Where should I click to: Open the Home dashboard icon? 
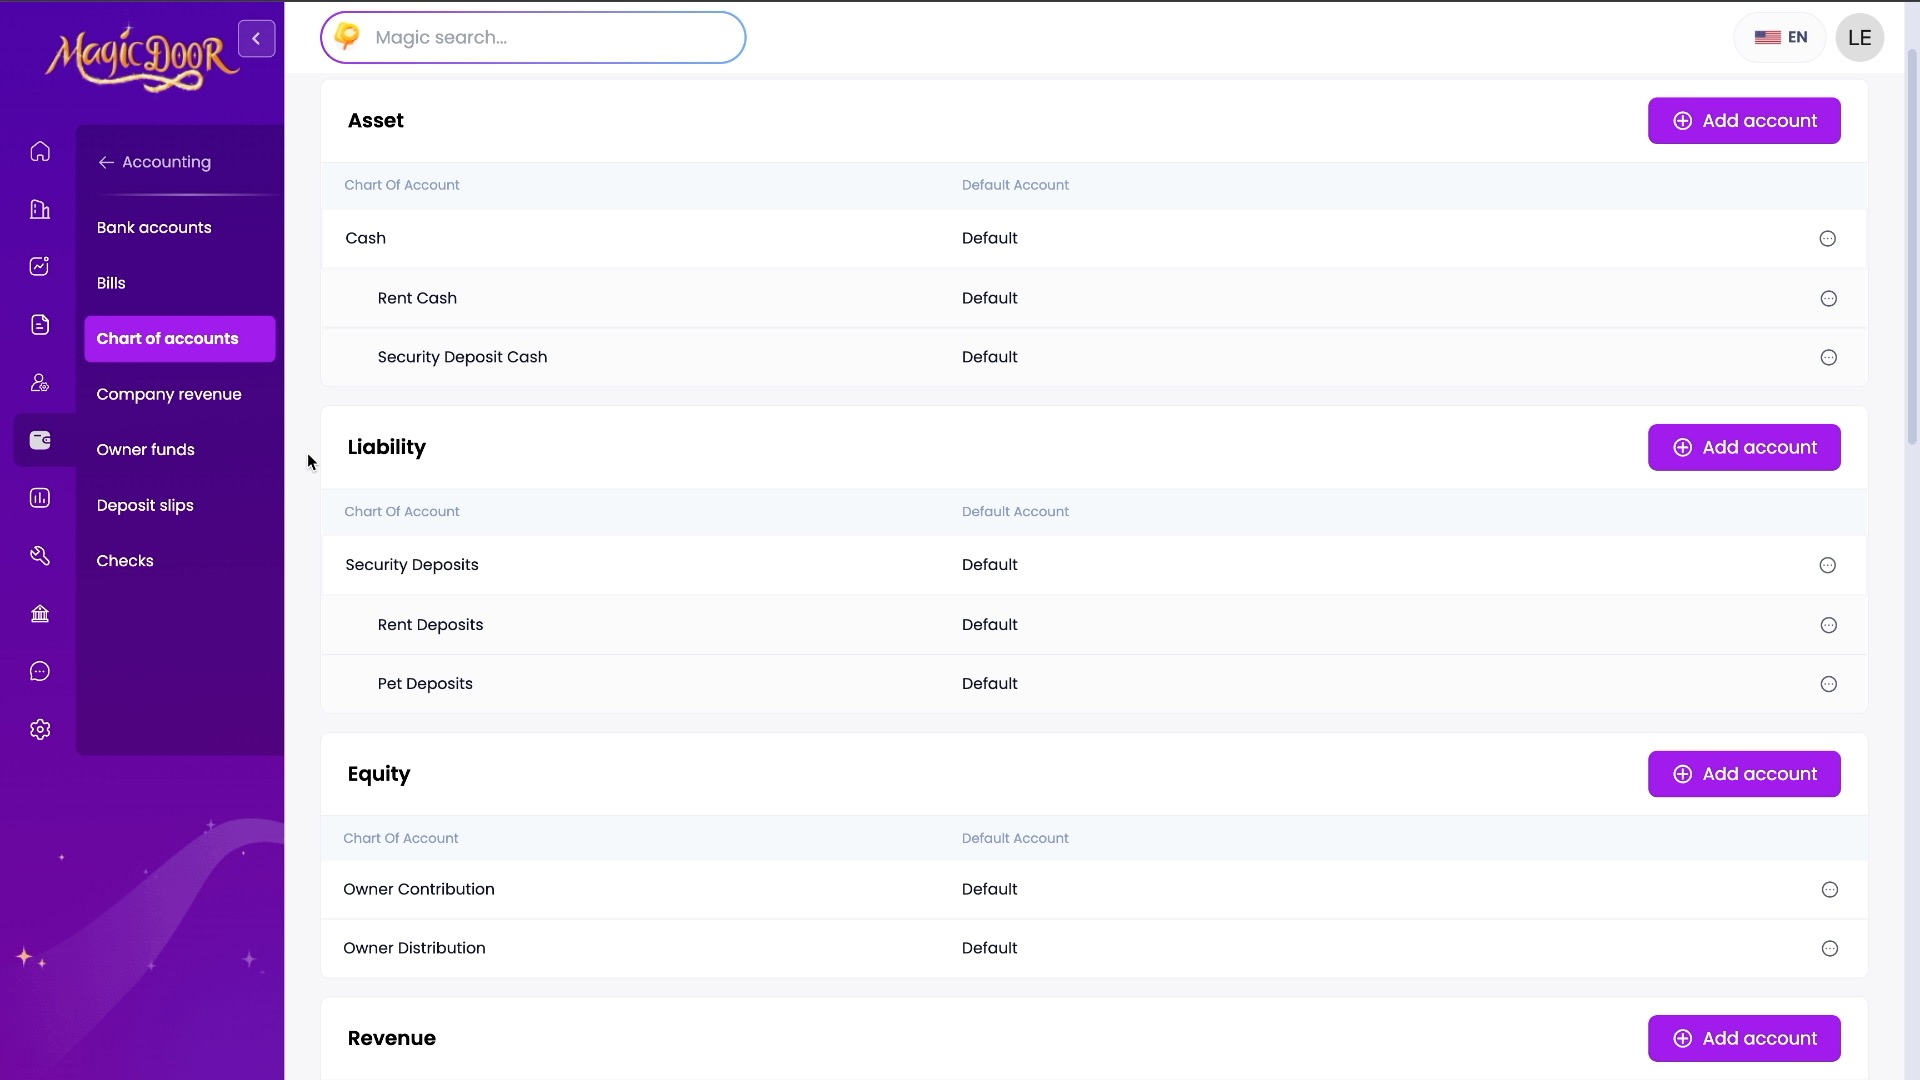pyautogui.click(x=40, y=152)
